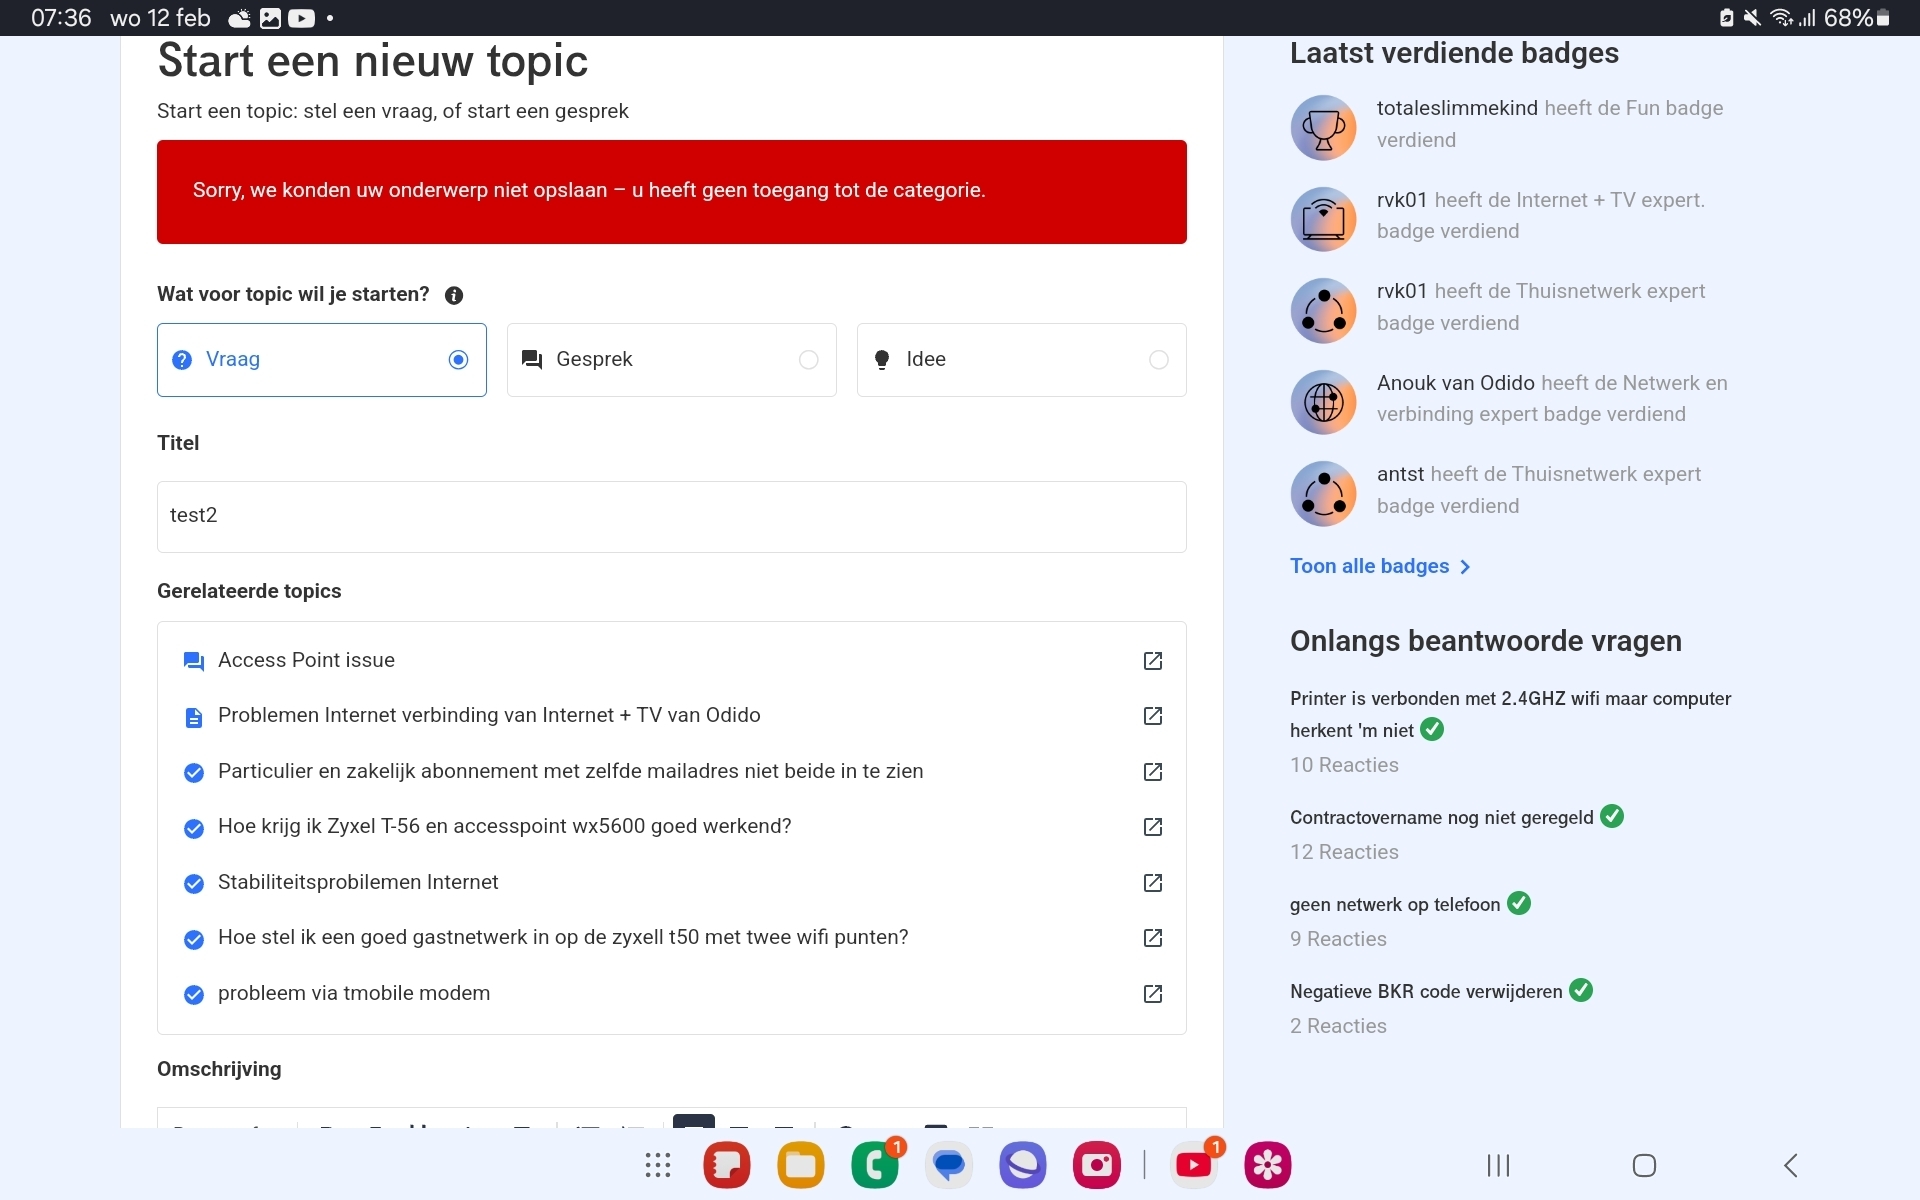
Task: Open external link icon for Problemen Internet verbinding
Action: point(1153,716)
